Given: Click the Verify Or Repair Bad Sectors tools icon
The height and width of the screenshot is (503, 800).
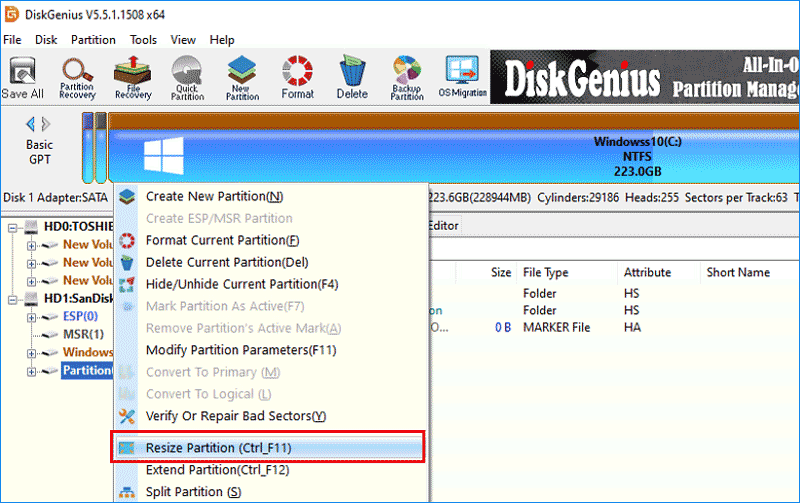Looking at the screenshot, I should click(x=127, y=416).
